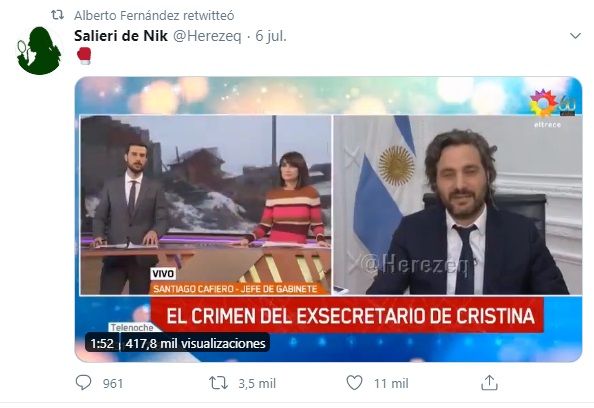The width and height of the screenshot is (594, 408).
Task: Open the Salieri de Nik display name
Action: [x=121, y=36]
